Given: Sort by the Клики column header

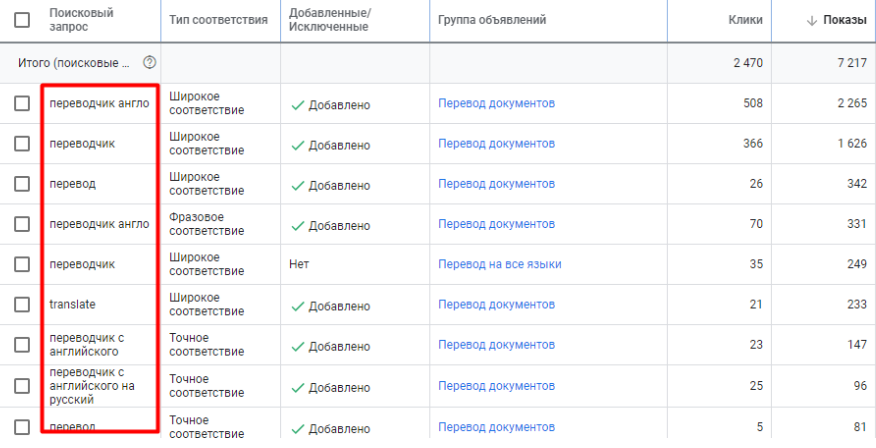Looking at the screenshot, I should [x=745, y=20].
